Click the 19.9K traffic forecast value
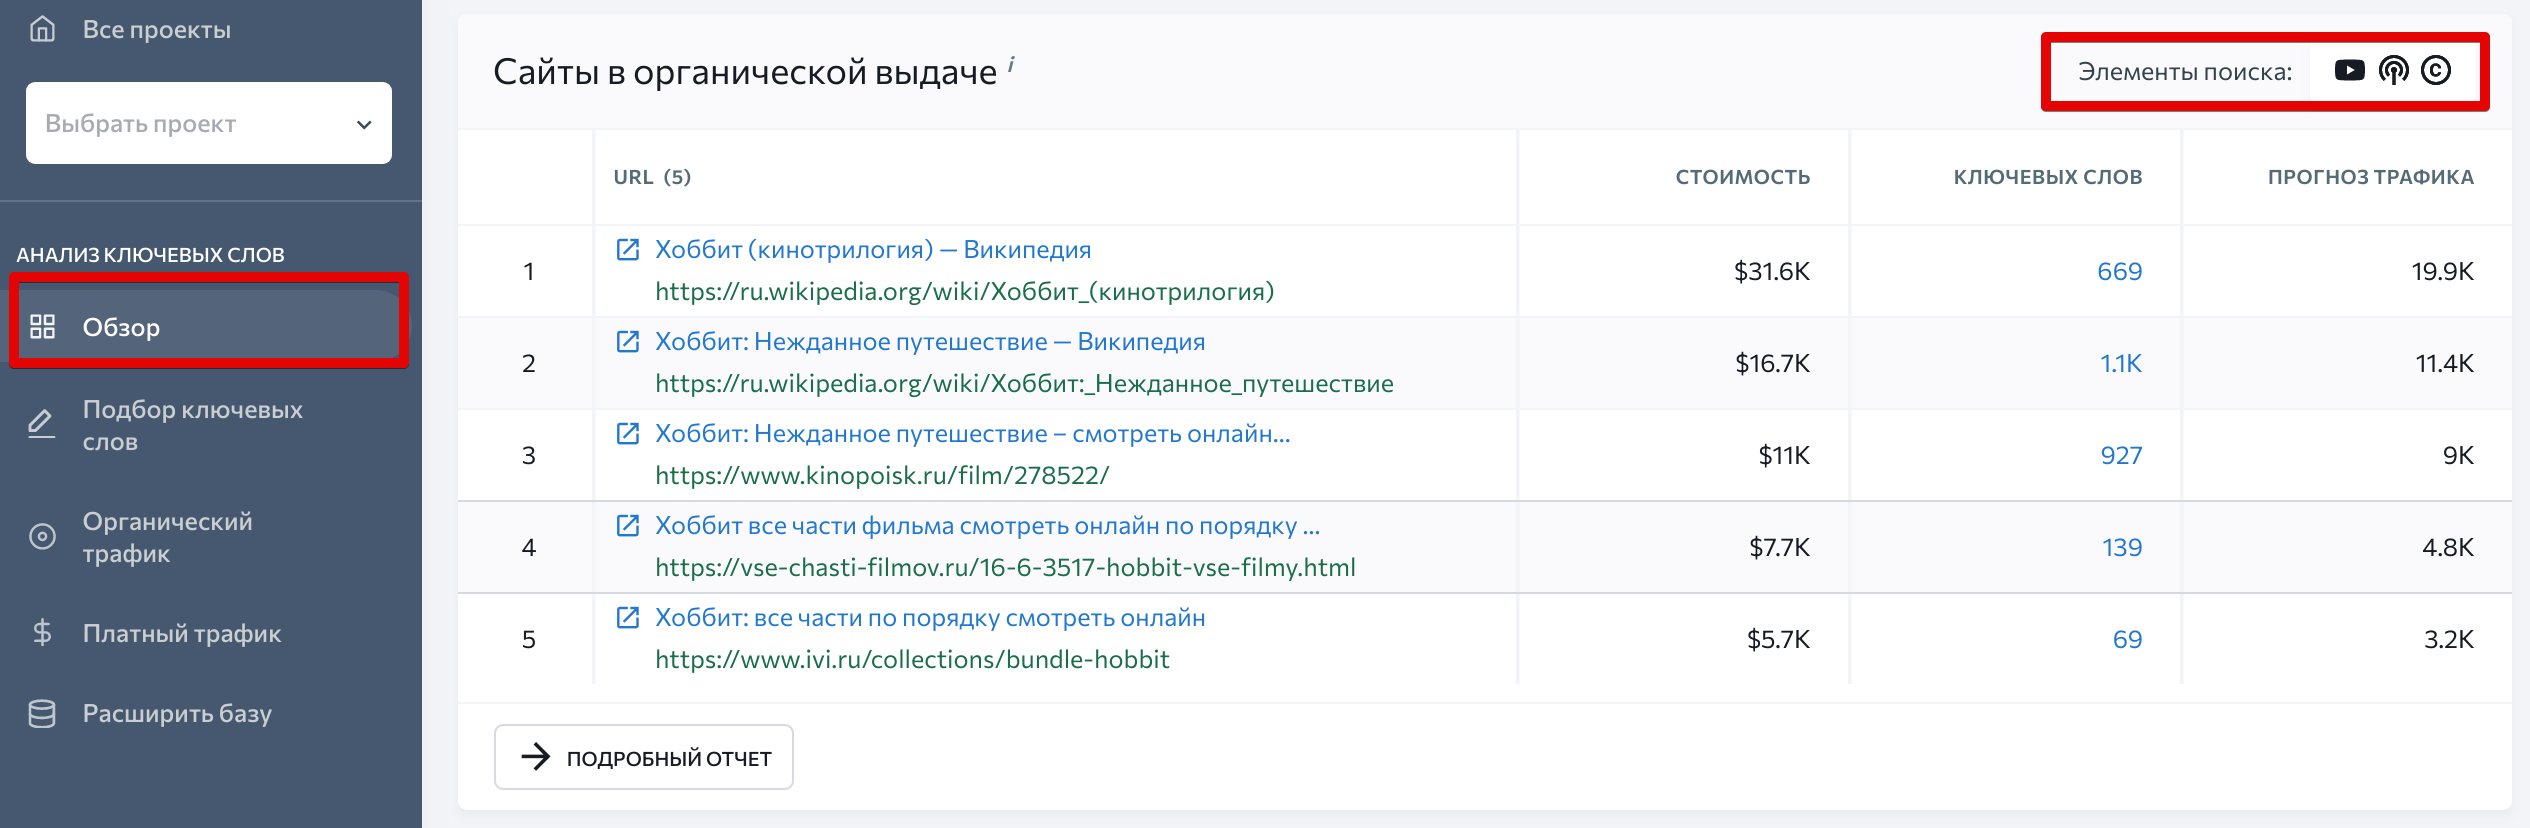This screenshot has height=828, width=2530. click(2442, 272)
